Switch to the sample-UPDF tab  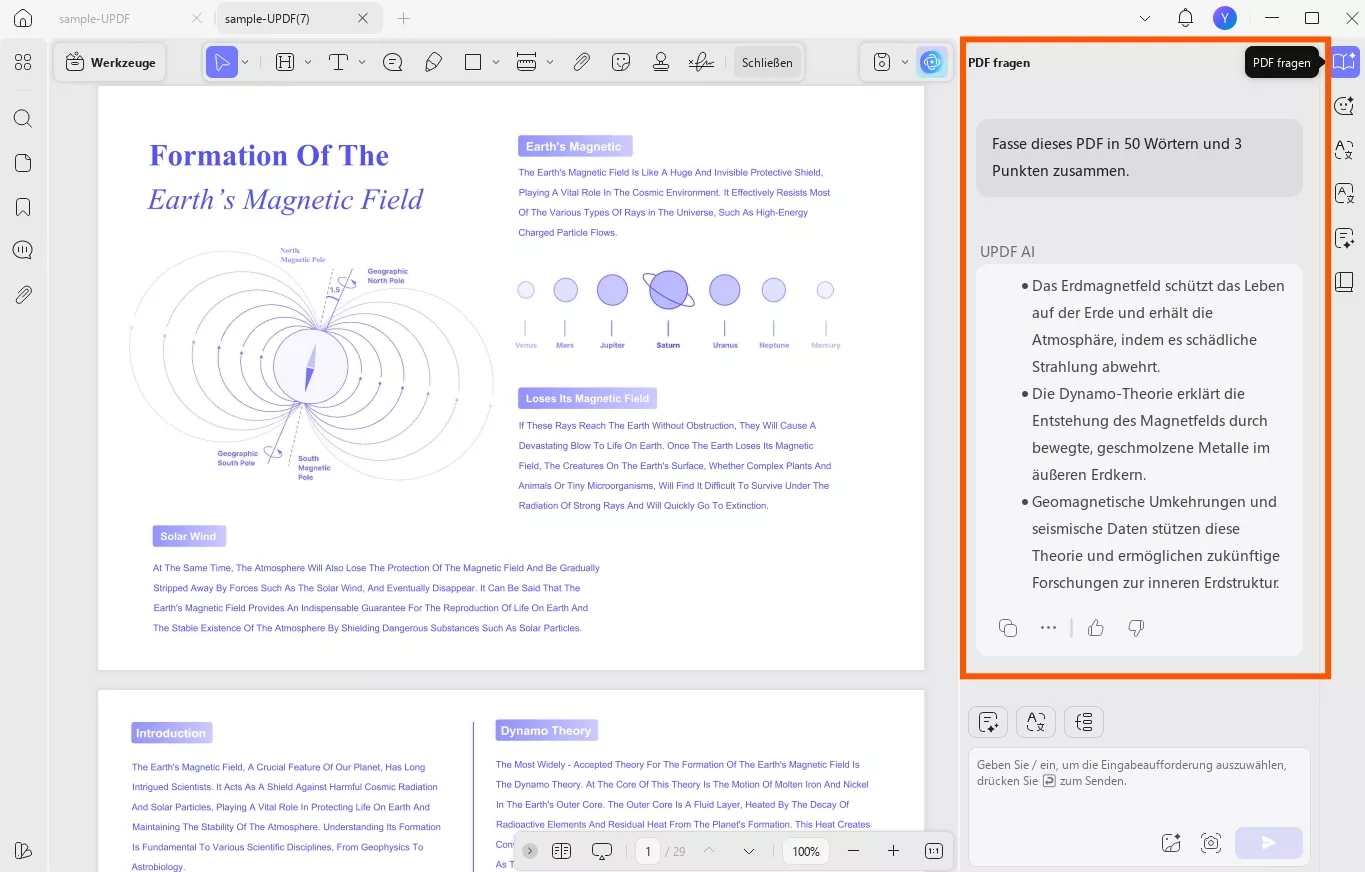click(94, 18)
